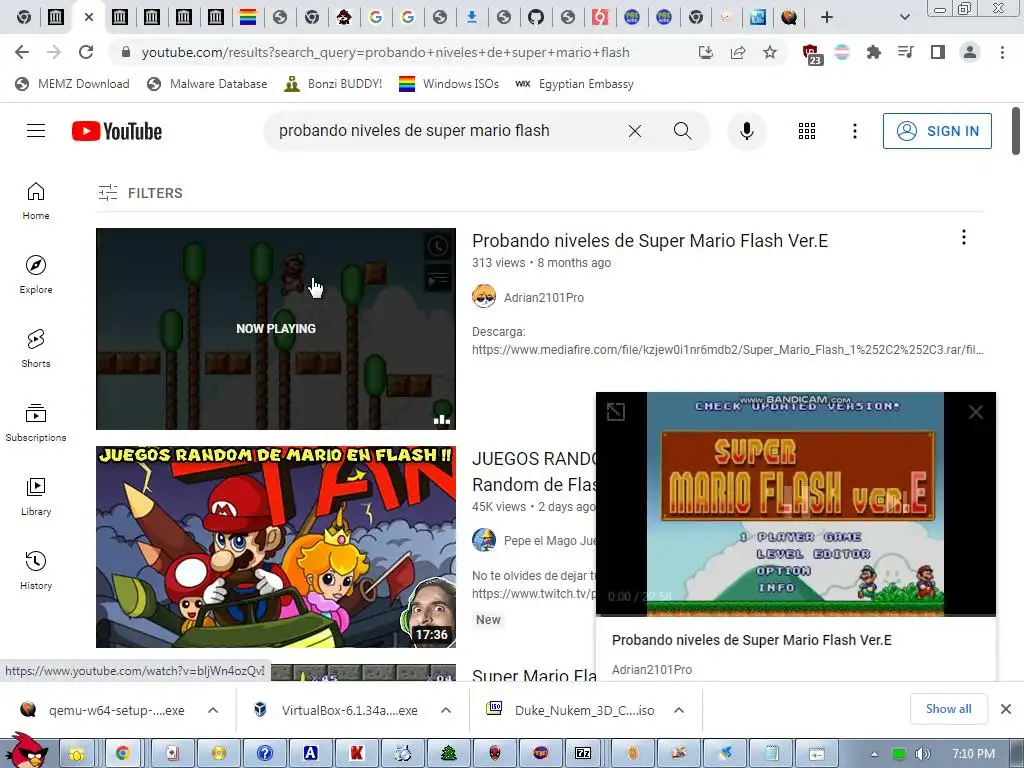The height and width of the screenshot is (768, 1024).
Task: Visit Pepe el Mago channel link
Action: coord(549,541)
